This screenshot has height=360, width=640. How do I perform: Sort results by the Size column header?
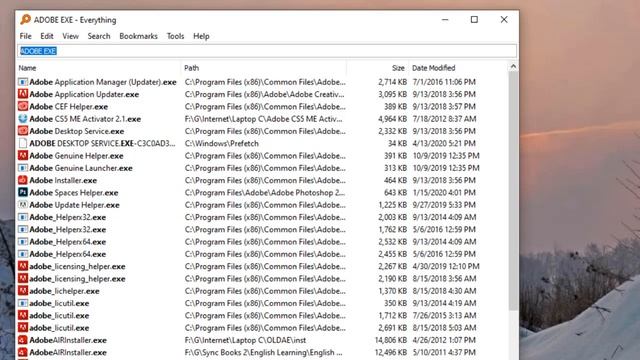click(x=378, y=68)
